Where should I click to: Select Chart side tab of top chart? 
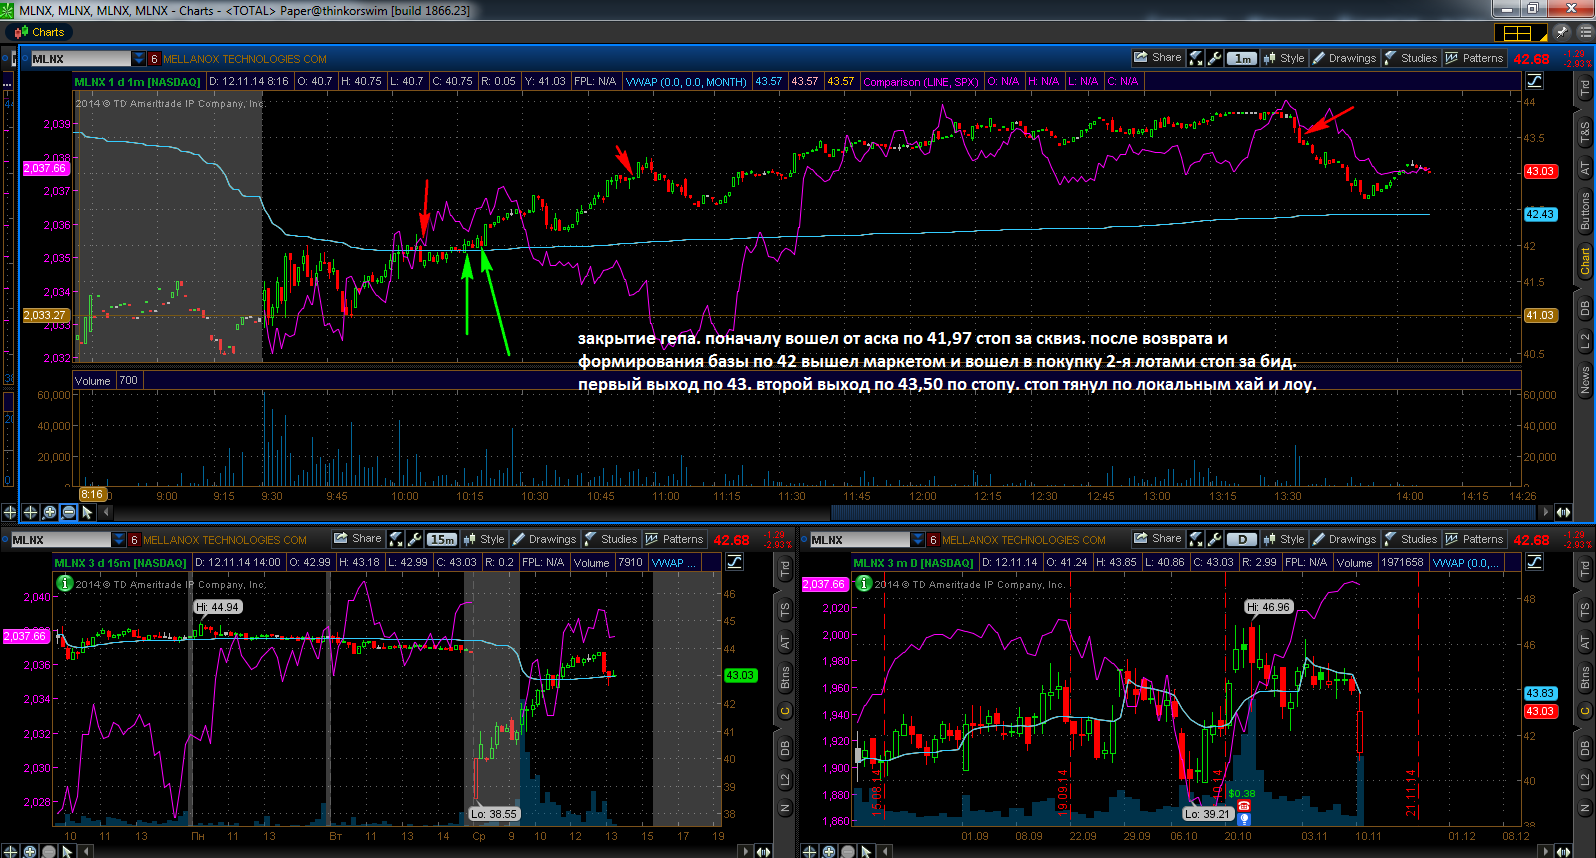[x=1585, y=262]
